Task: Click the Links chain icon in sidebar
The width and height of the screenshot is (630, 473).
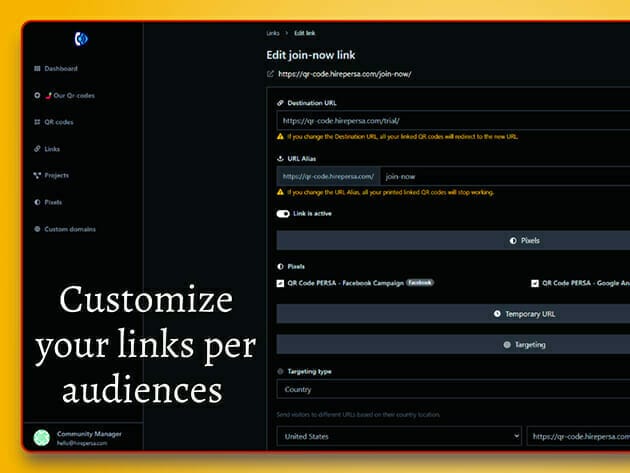Action: [x=37, y=149]
